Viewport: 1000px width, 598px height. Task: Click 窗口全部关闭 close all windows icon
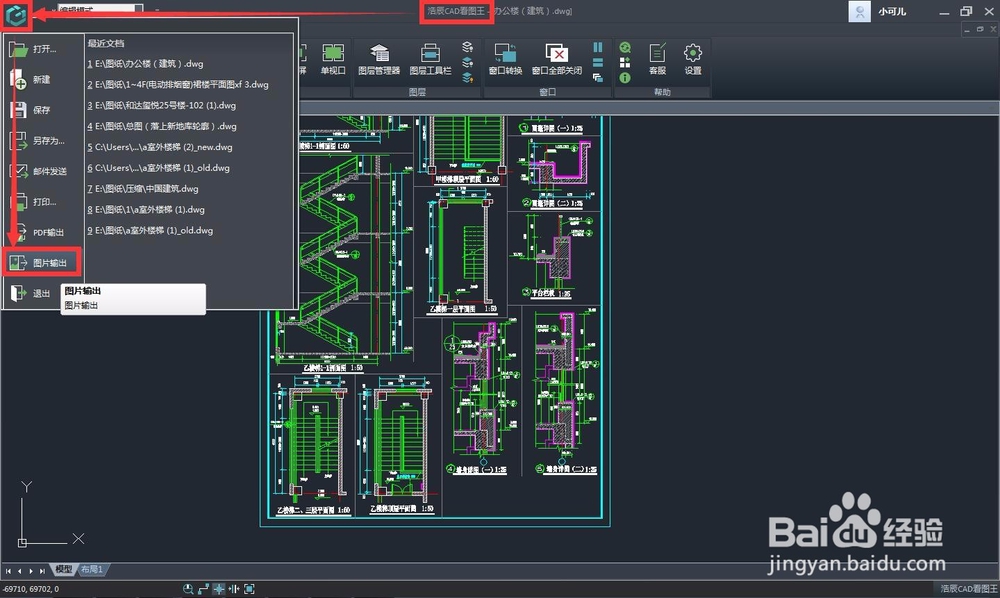[556, 59]
